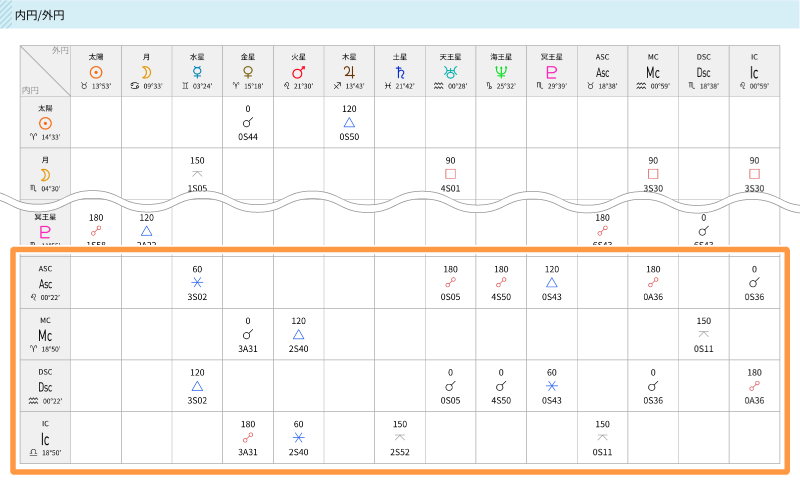The width and height of the screenshot is (800, 482).
Task: Select the Mercury glyph in the column header
Action: tap(197, 73)
